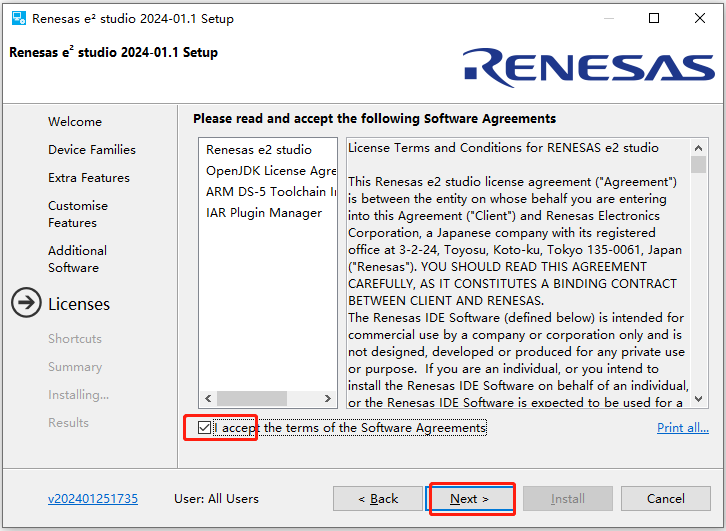Go to the Welcome step
Image resolution: width=726 pixels, height=531 pixels.
pos(75,122)
